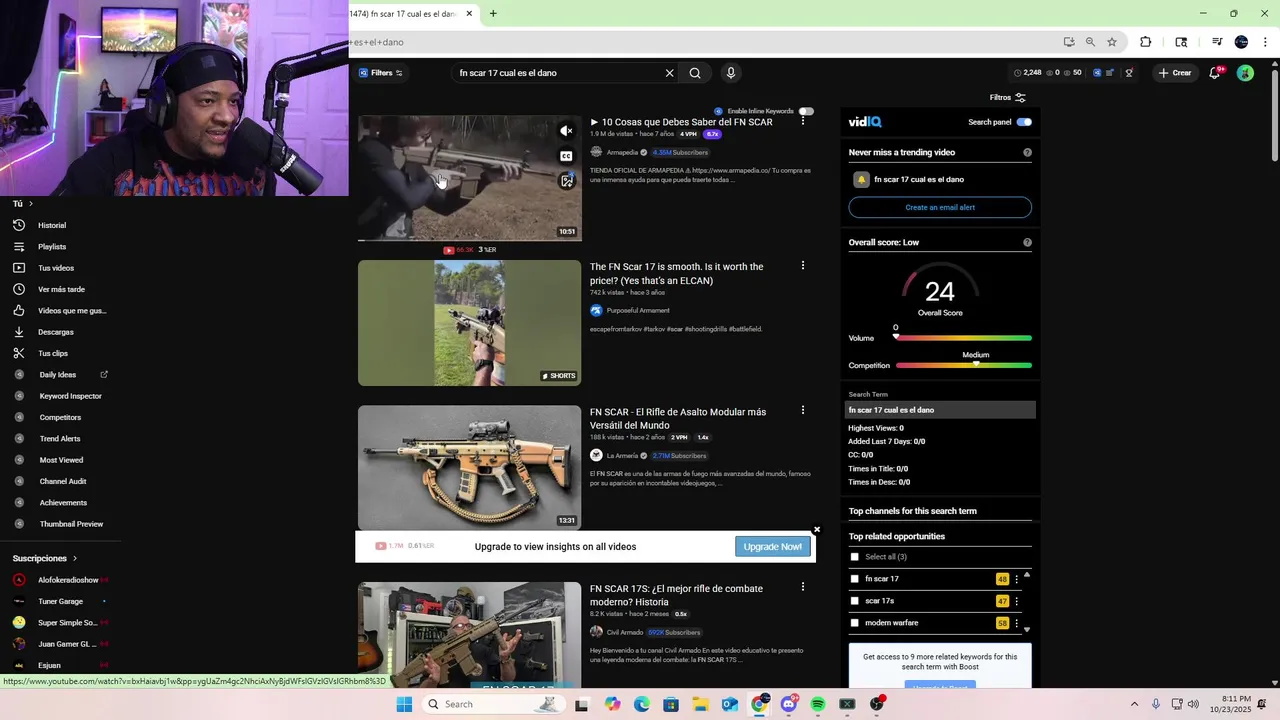Viewport: 1280px width, 720px height.
Task: Select the fn scar 17 browser tab
Action: 410,14
